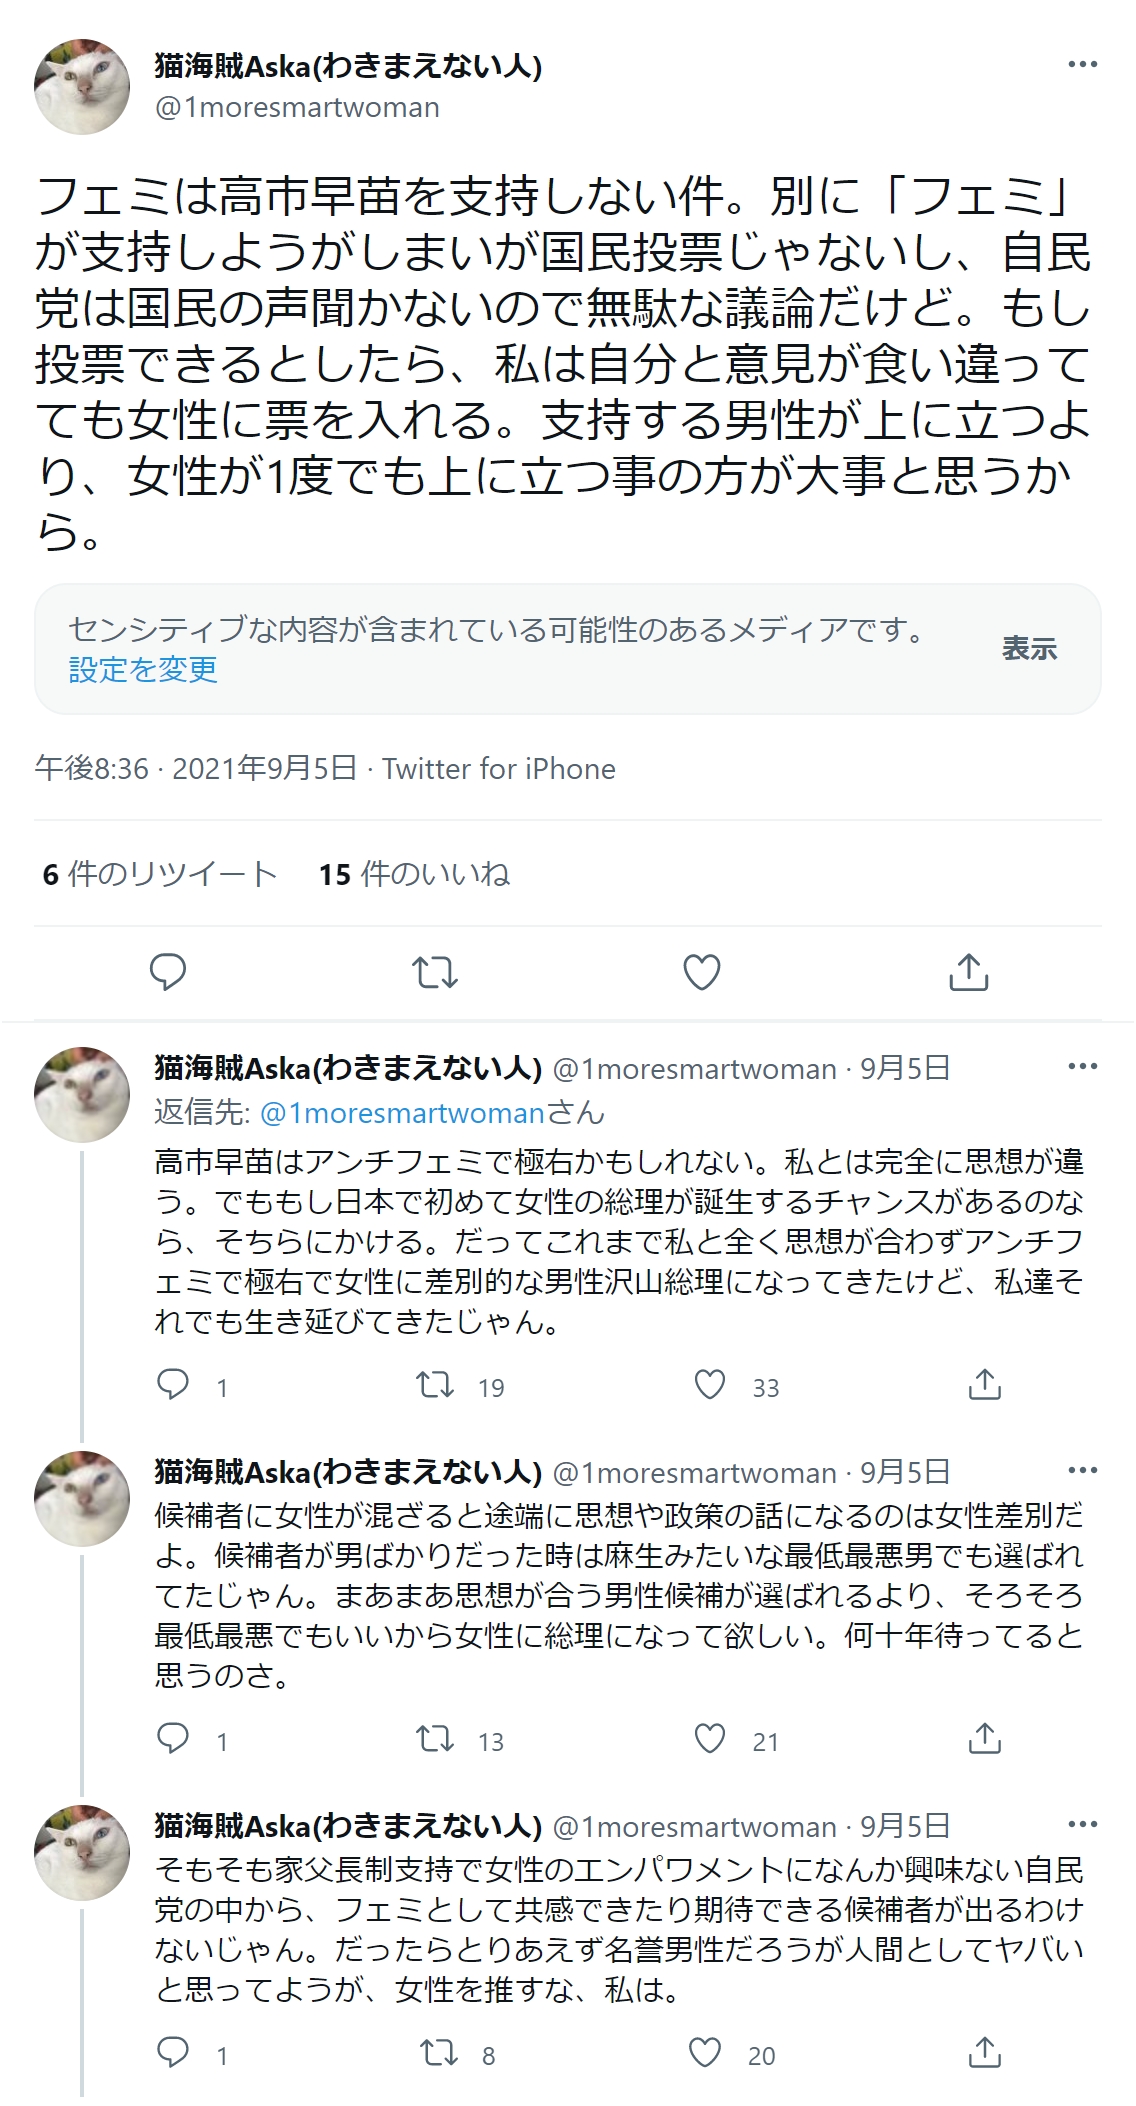Open more options on the main tweet

point(1082,65)
